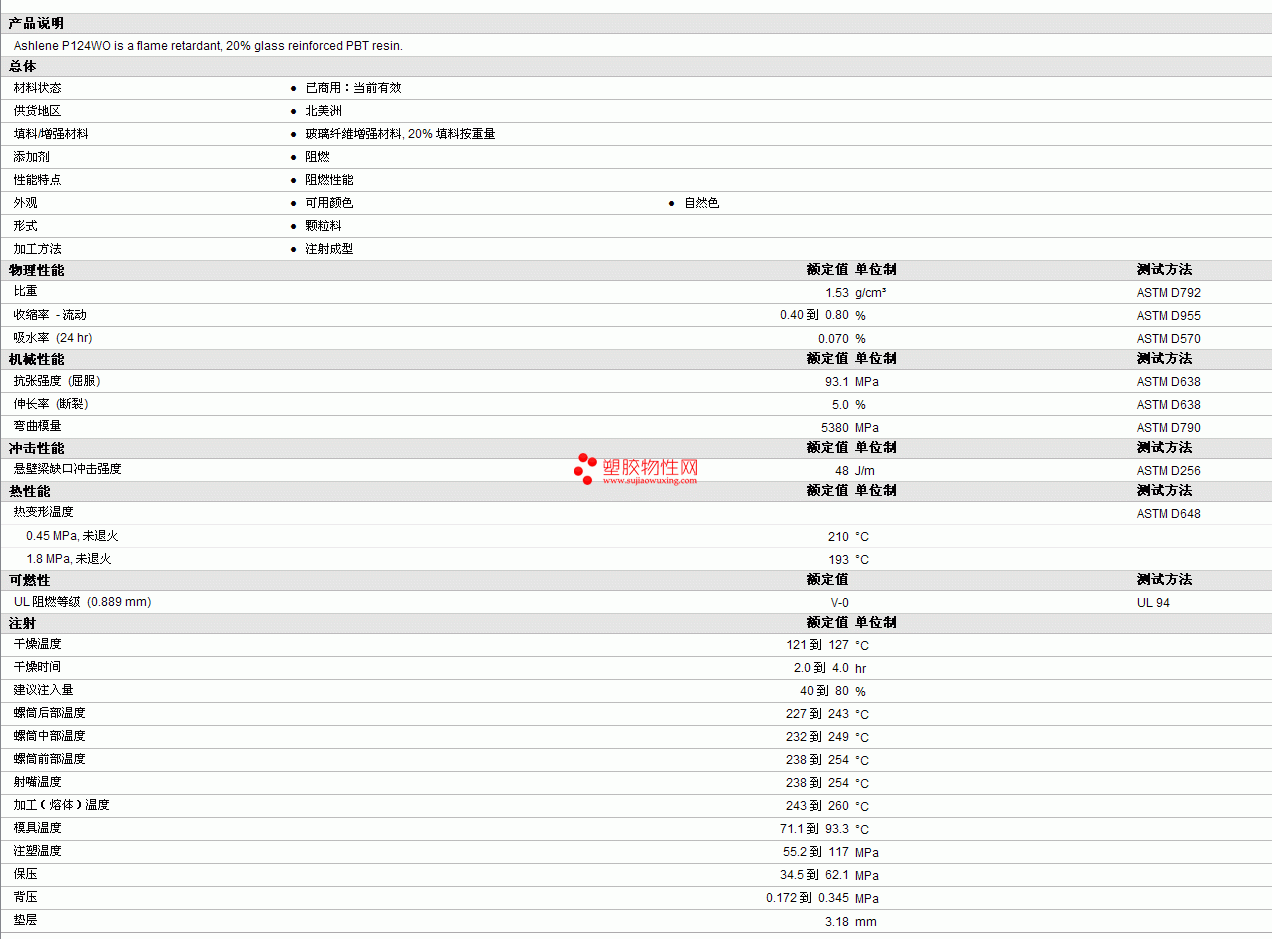Click the '伸长率 (断裂)' row label
1272x939 pixels.
(51, 404)
